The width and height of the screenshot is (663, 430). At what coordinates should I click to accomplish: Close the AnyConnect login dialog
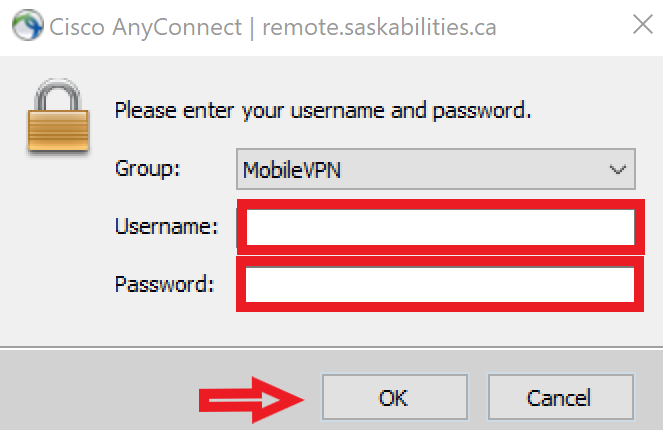pos(643,24)
